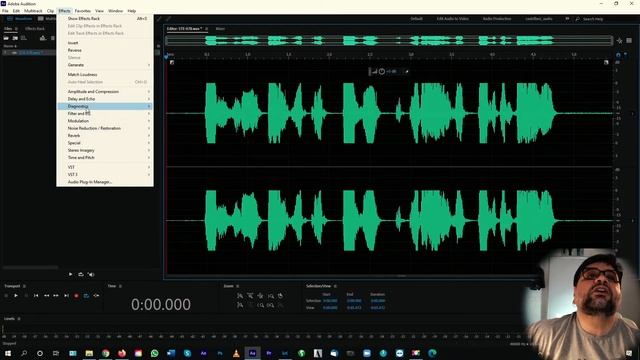The width and height of the screenshot is (640, 360).
Task: Open Google Chrome from taskbar
Action: 105,353
